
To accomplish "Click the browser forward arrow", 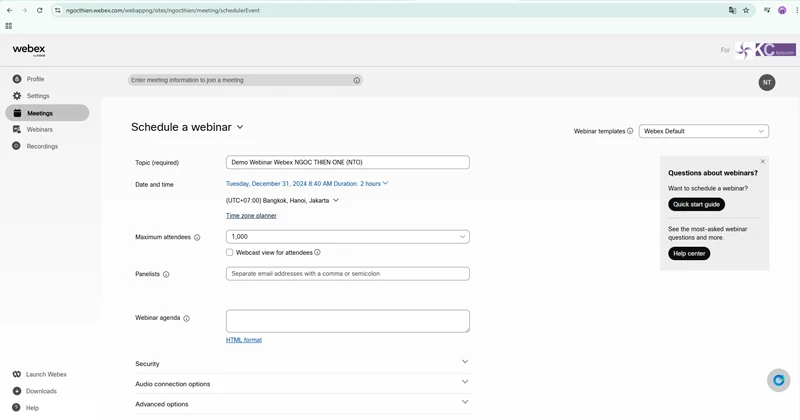I will click(24, 10).
